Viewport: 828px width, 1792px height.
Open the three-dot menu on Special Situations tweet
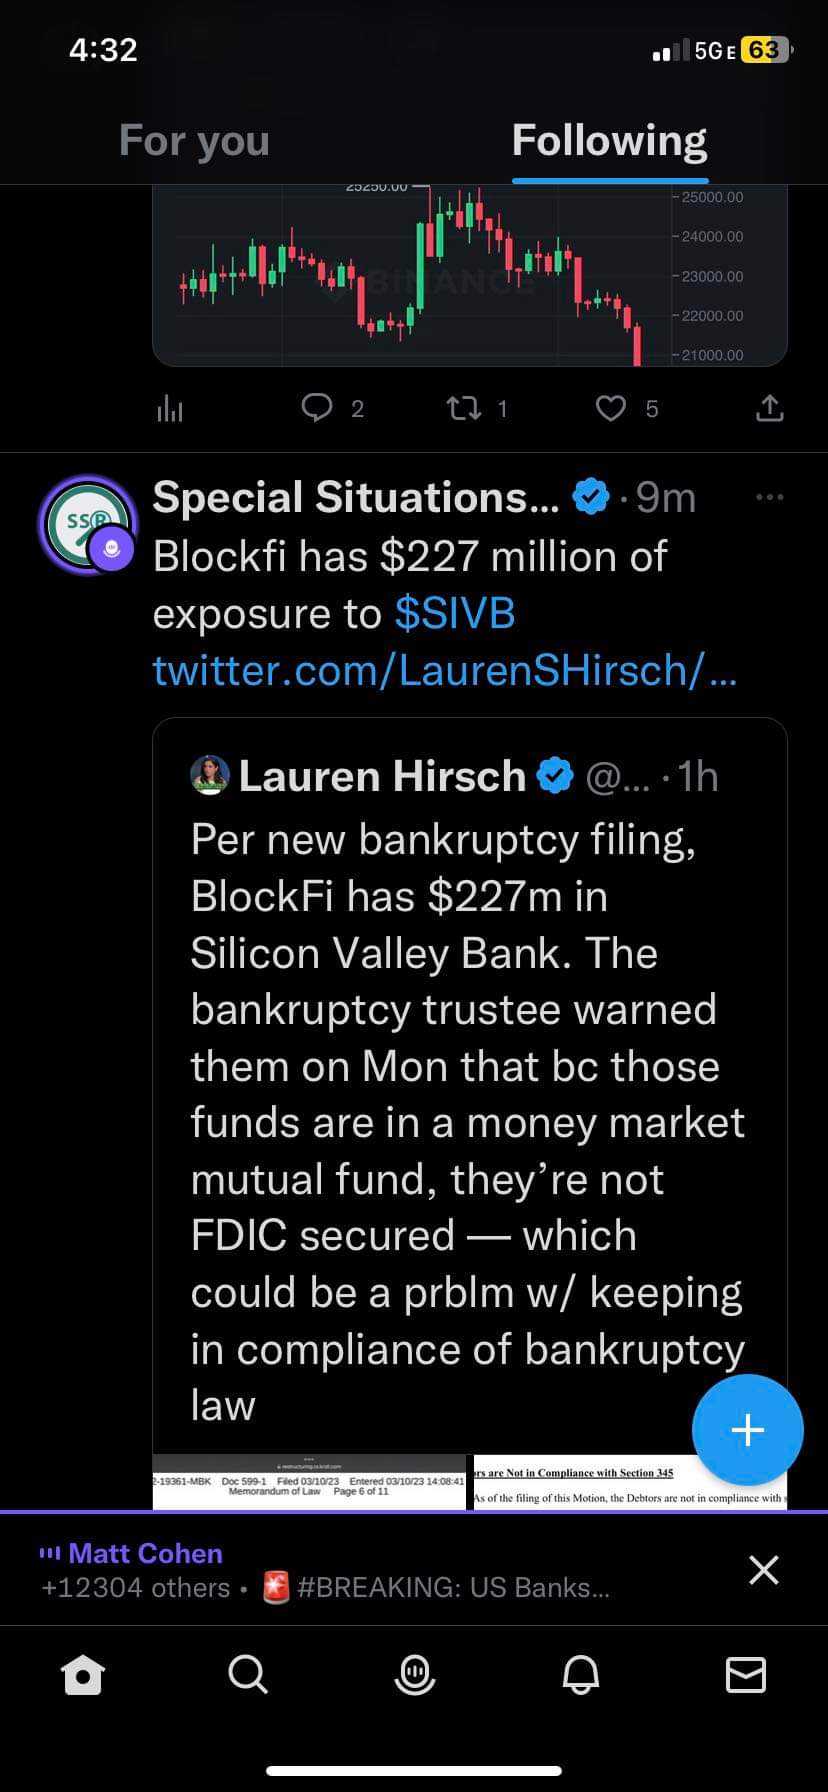[x=769, y=497]
